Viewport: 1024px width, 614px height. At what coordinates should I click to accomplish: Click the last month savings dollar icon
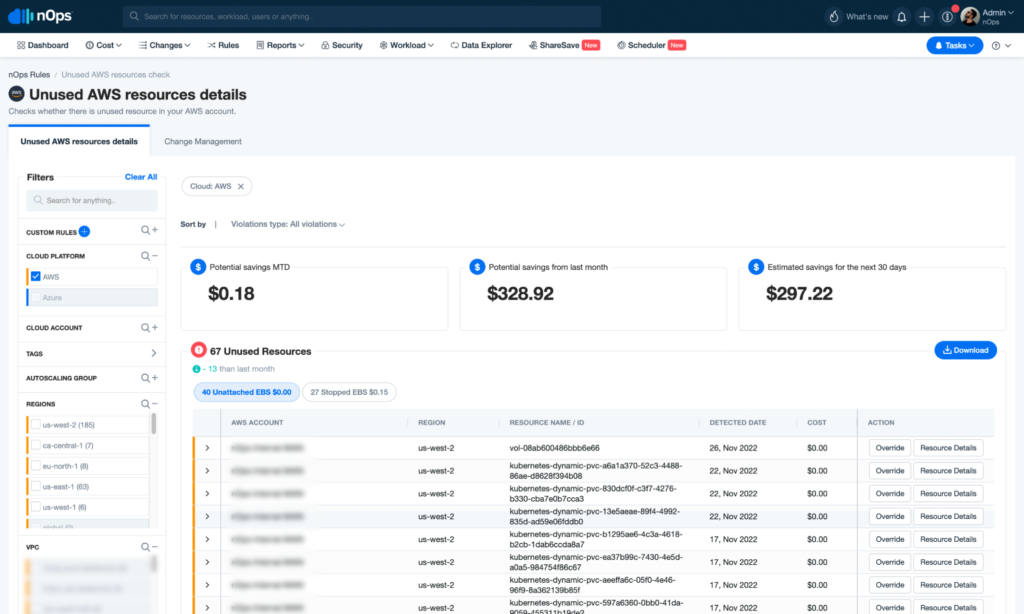point(477,267)
